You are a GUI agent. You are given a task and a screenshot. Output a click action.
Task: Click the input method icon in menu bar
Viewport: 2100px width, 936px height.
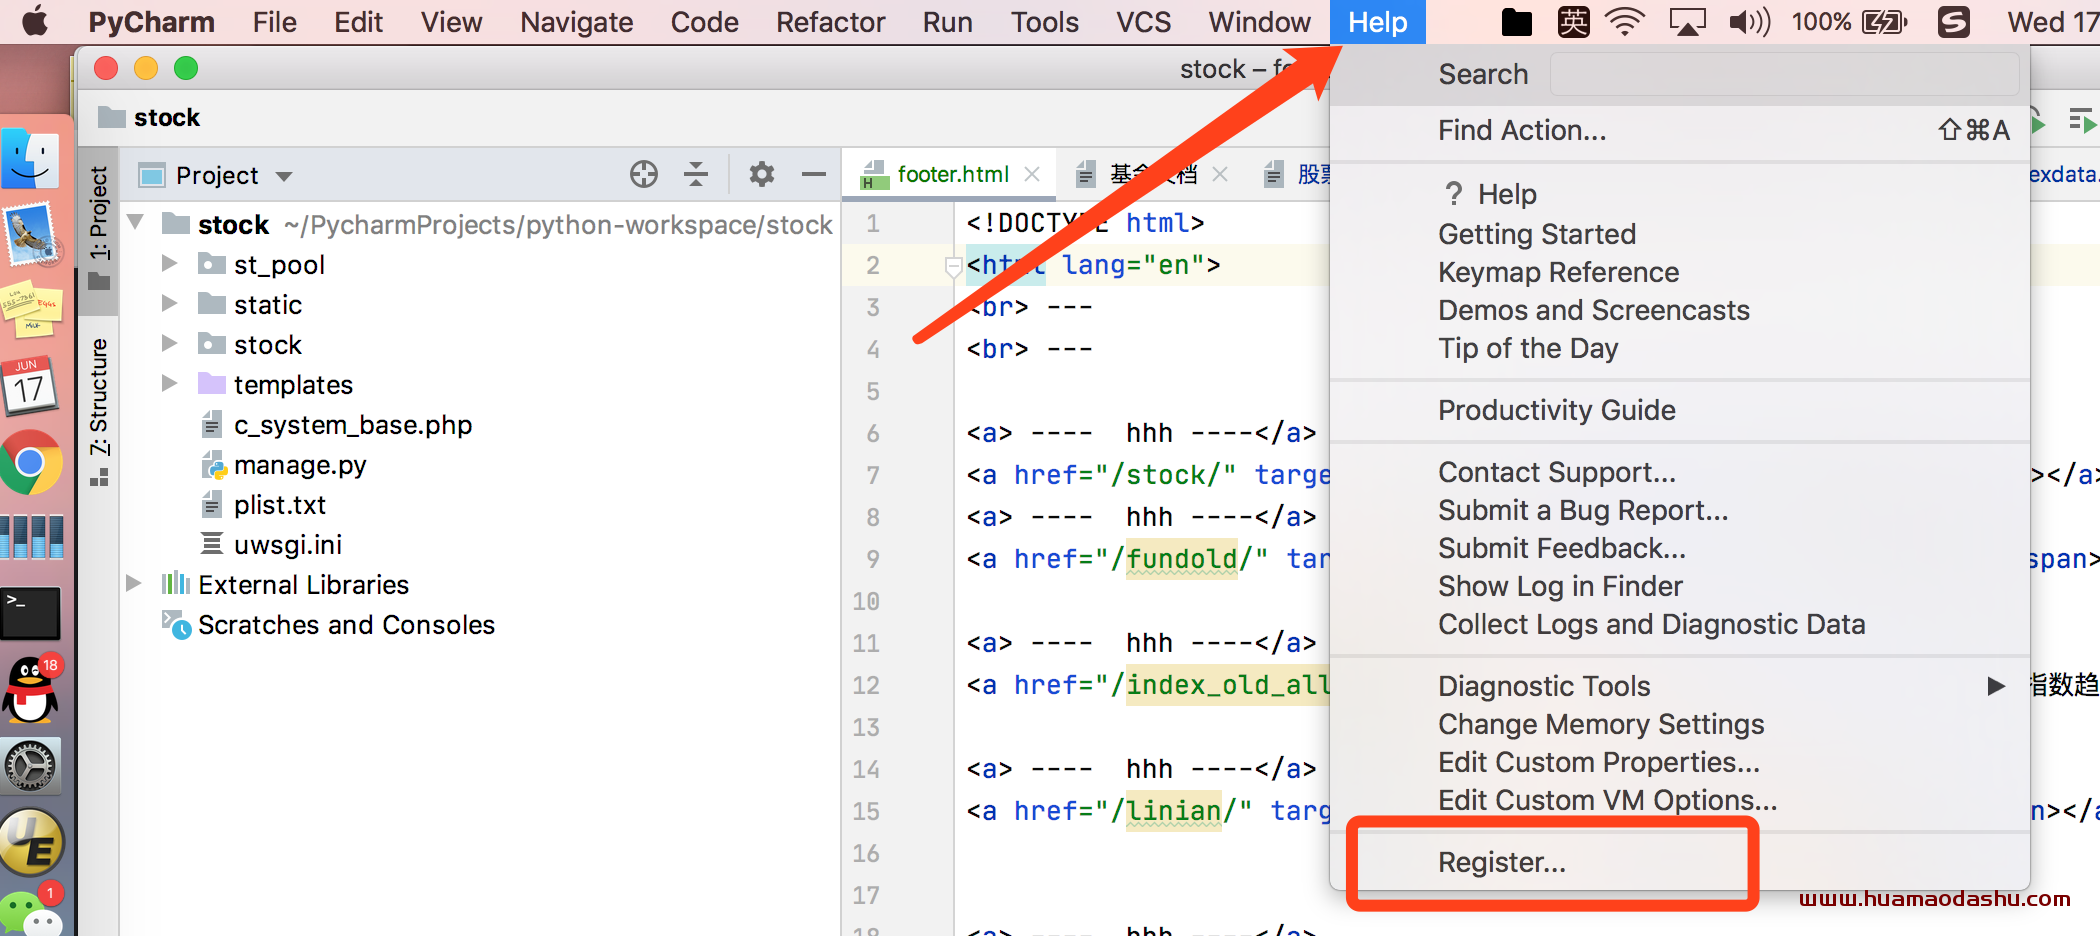tap(1573, 22)
